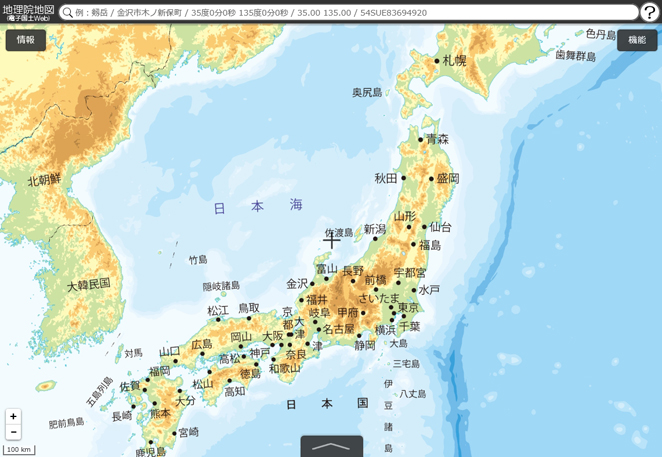Screen dimensions: 662x457
Task: Click the 福岡 city label
Action: (160, 371)
